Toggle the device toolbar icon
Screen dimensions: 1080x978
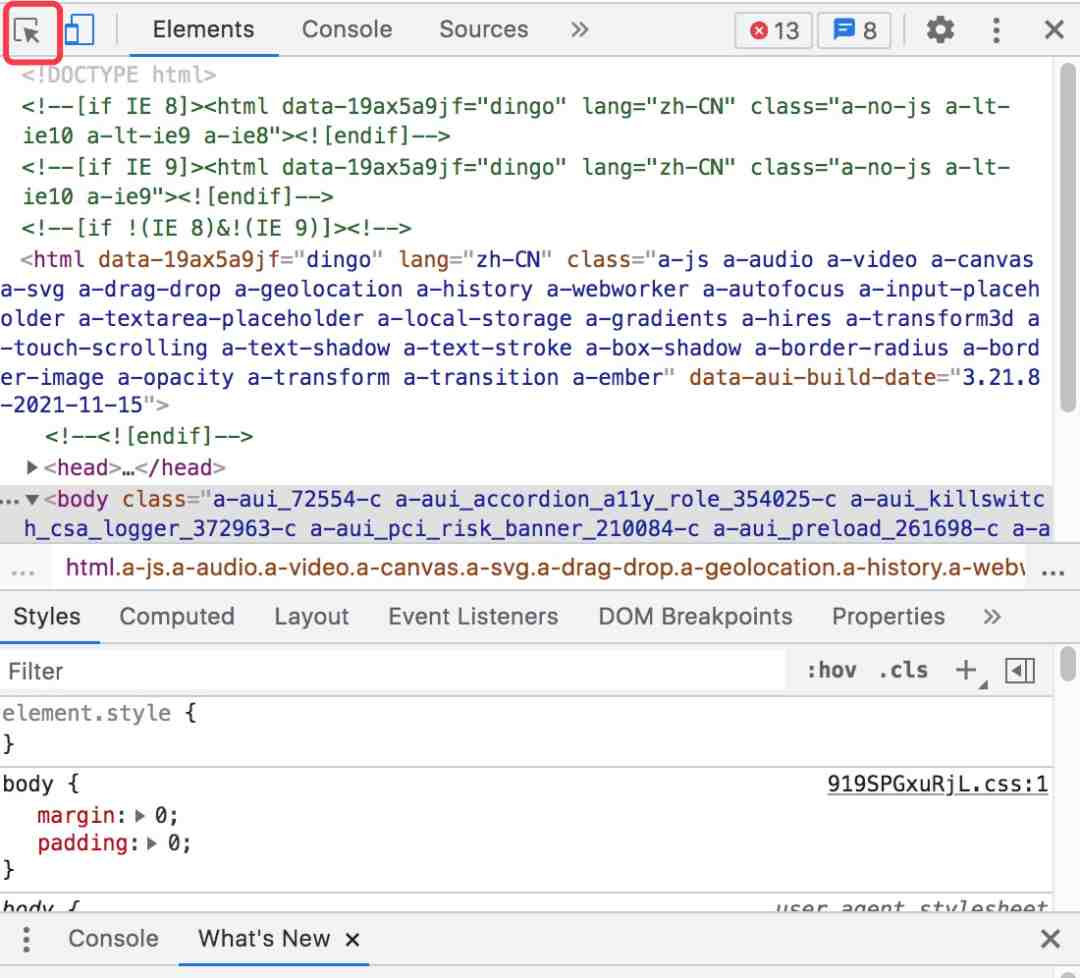[x=79, y=30]
